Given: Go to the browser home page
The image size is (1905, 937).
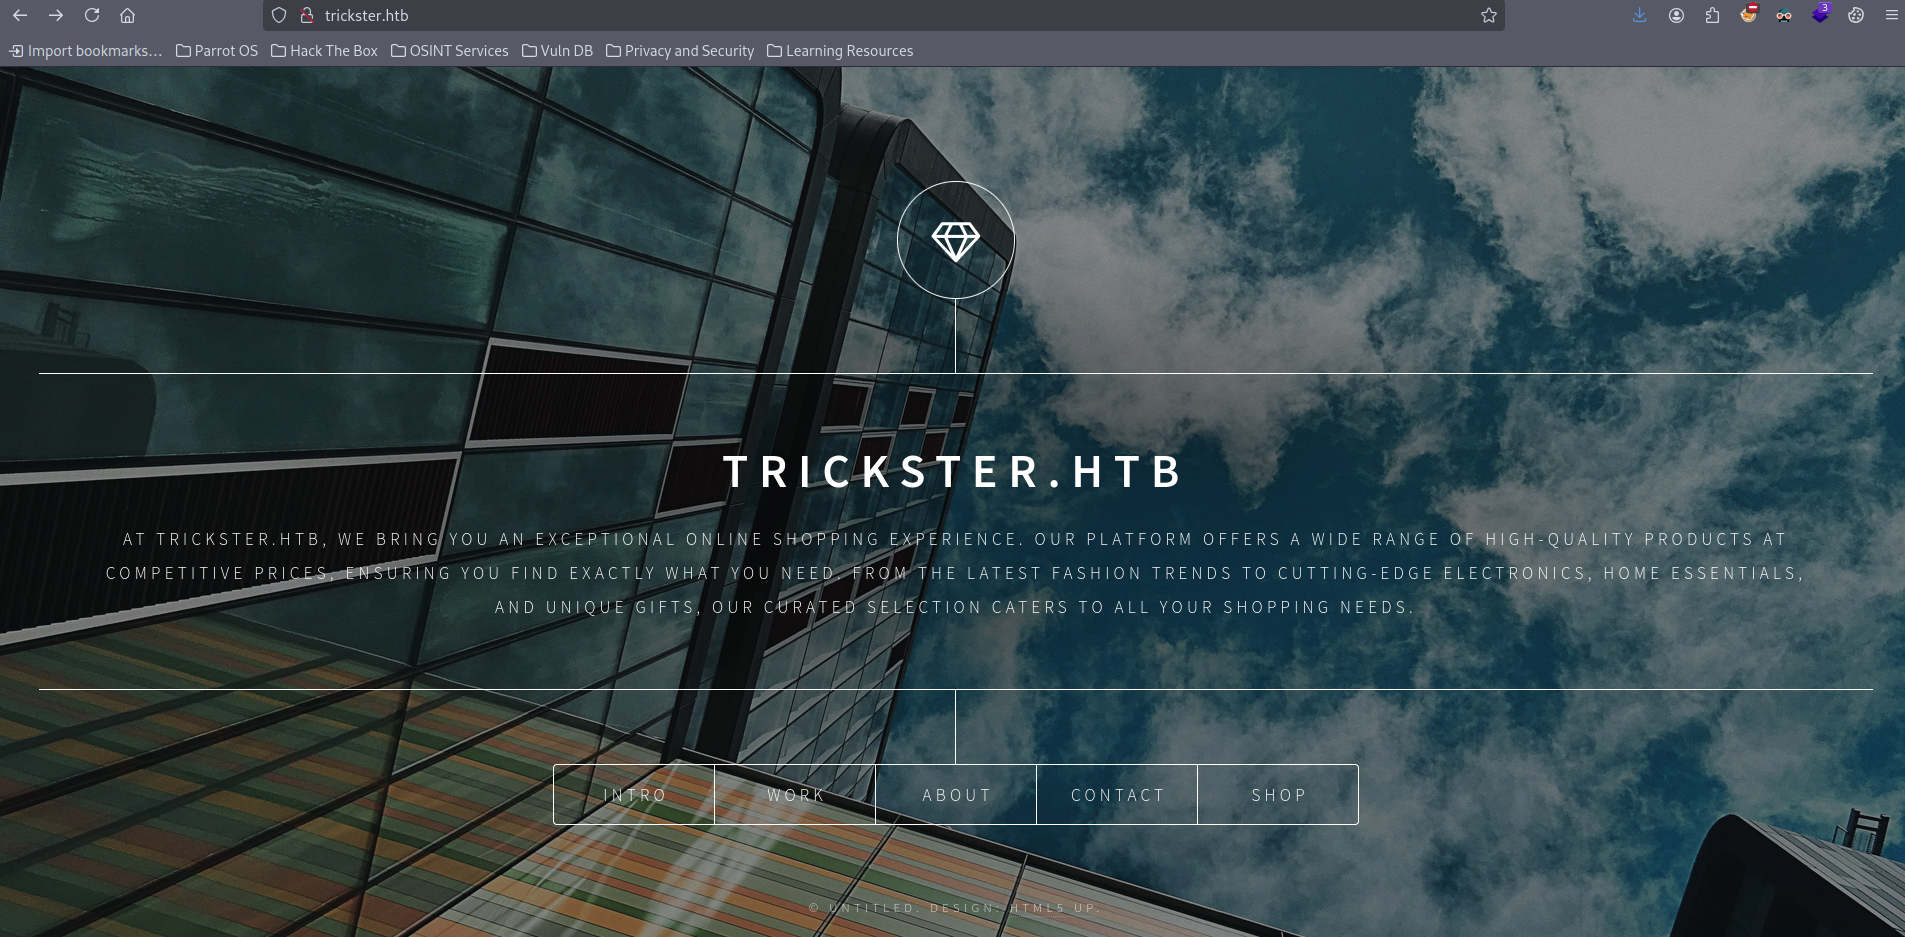Looking at the screenshot, I should pyautogui.click(x=127, y=15).
